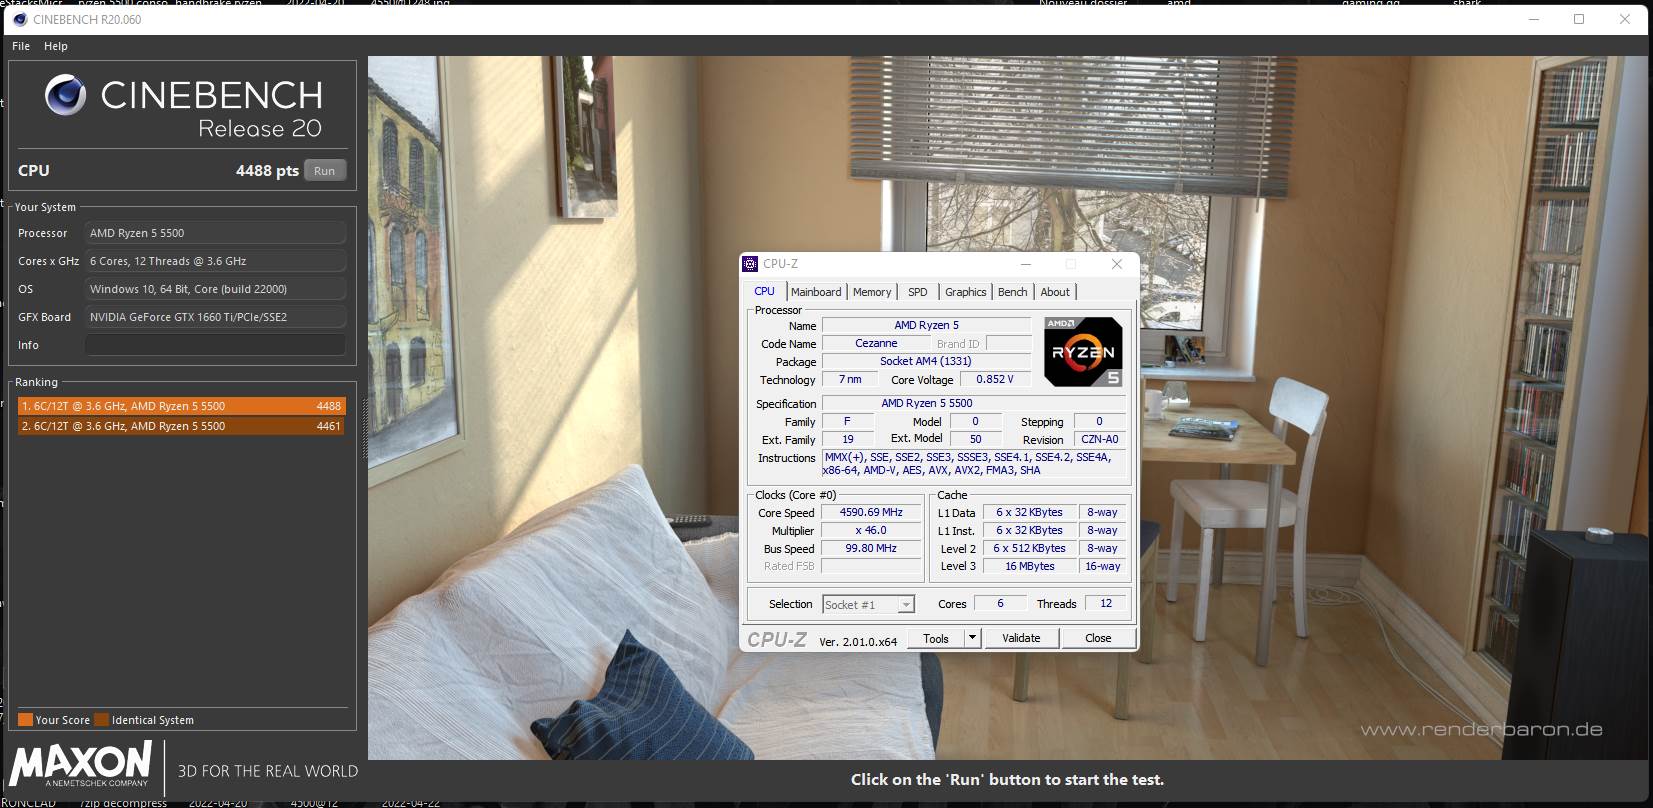The image size is (1653, 808).
Task: Click the CPU-Z title bar icon
Action: click(750, 264)
